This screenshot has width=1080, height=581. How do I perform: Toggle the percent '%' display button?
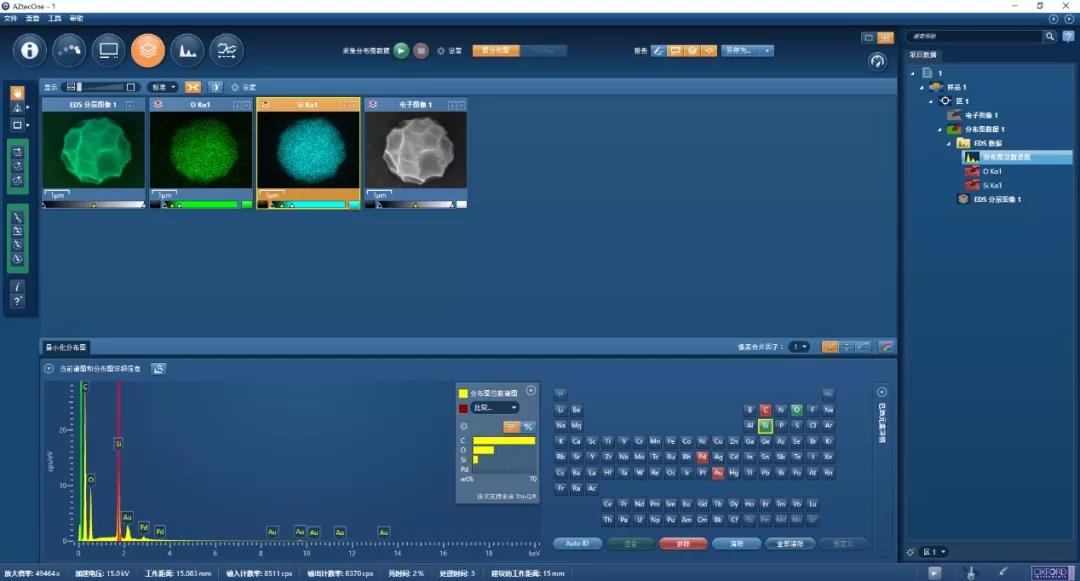[528, 427]
